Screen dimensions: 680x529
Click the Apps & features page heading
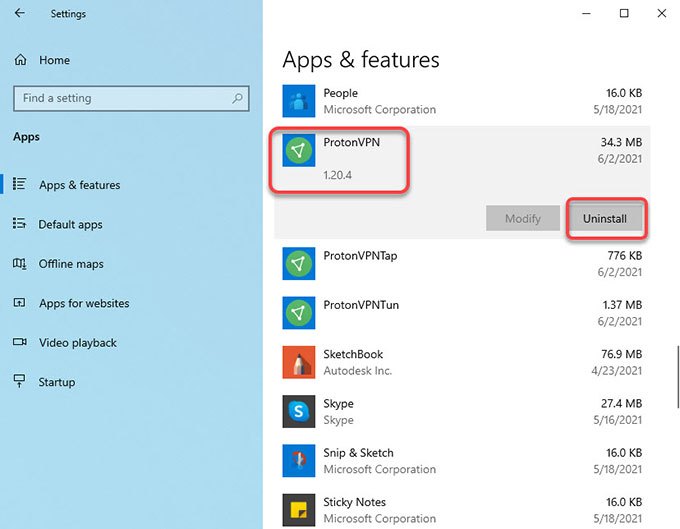(361, 60)
